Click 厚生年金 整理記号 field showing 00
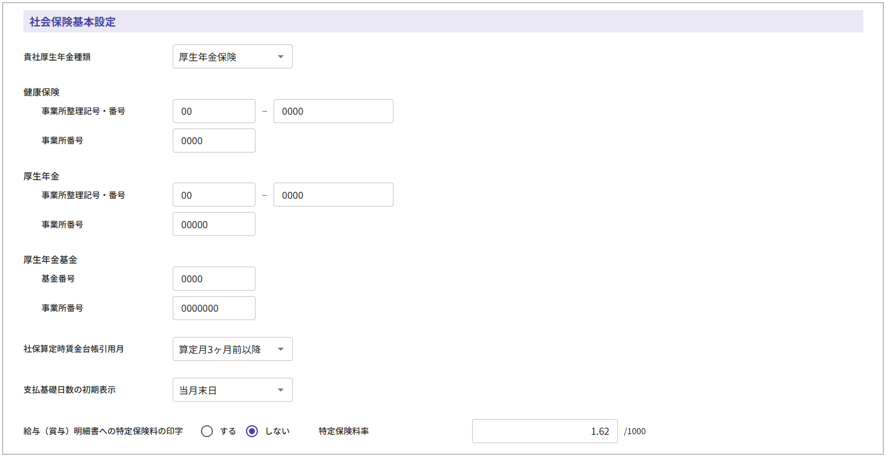Viewport: 886px width, 457px height. click(x=214, y=195)
